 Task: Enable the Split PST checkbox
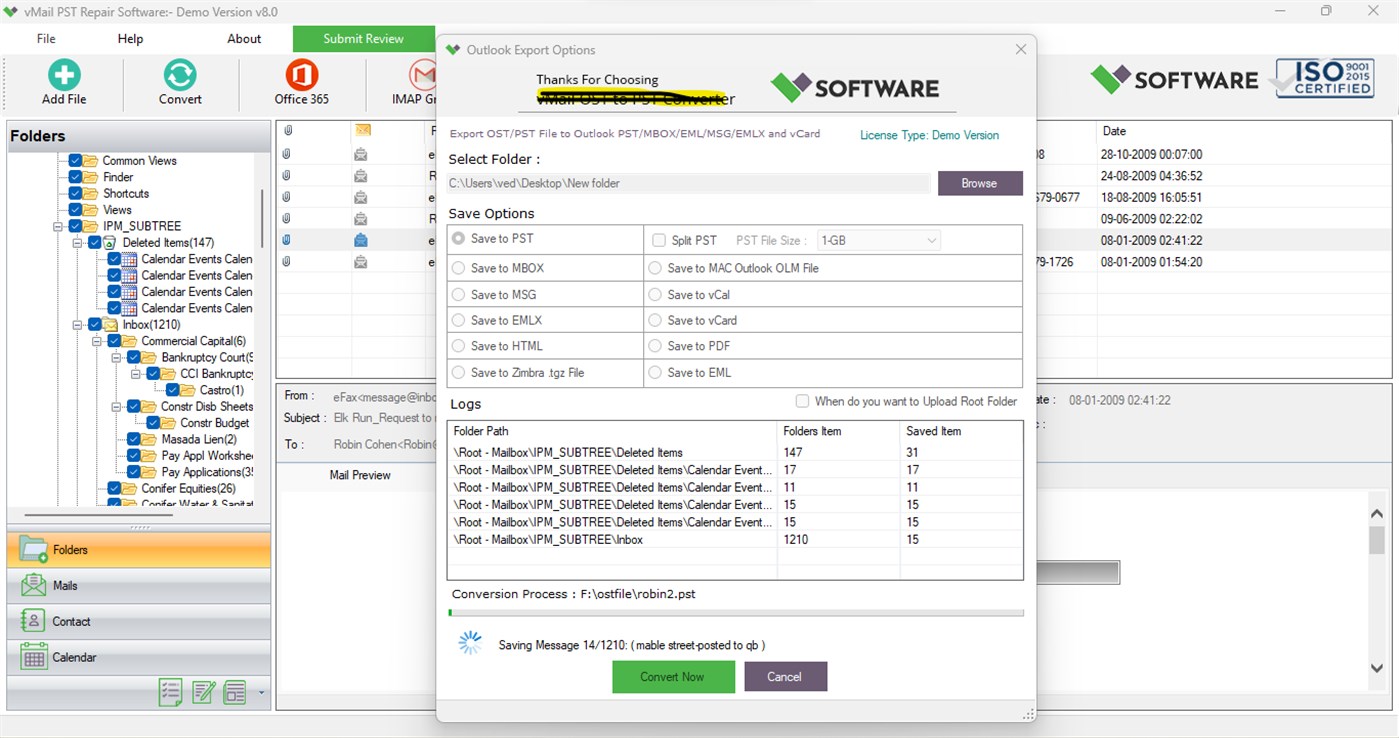tap(659, 240)
